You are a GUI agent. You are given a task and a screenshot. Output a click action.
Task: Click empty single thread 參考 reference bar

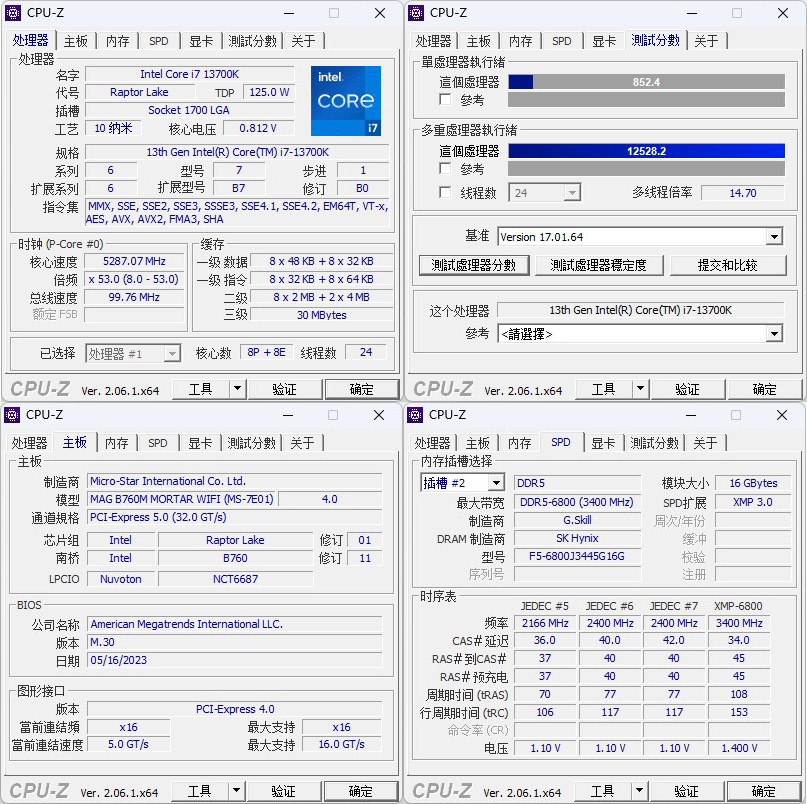pyautogui.click(x=646, y=99)
